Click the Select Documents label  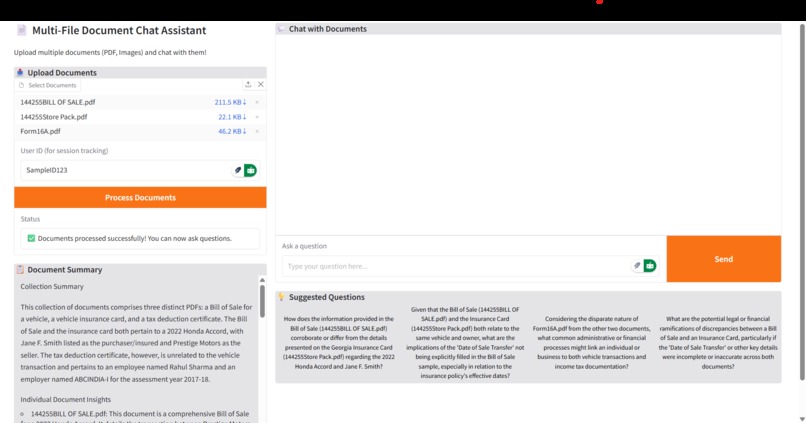[52, 85]
